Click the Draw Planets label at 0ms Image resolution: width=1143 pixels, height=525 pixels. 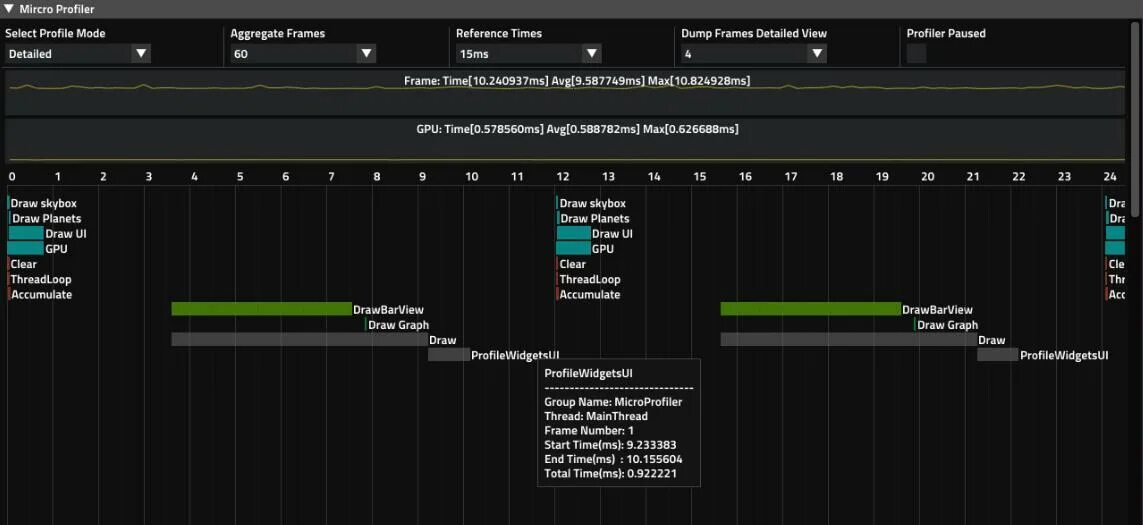(x=47, y=219)
